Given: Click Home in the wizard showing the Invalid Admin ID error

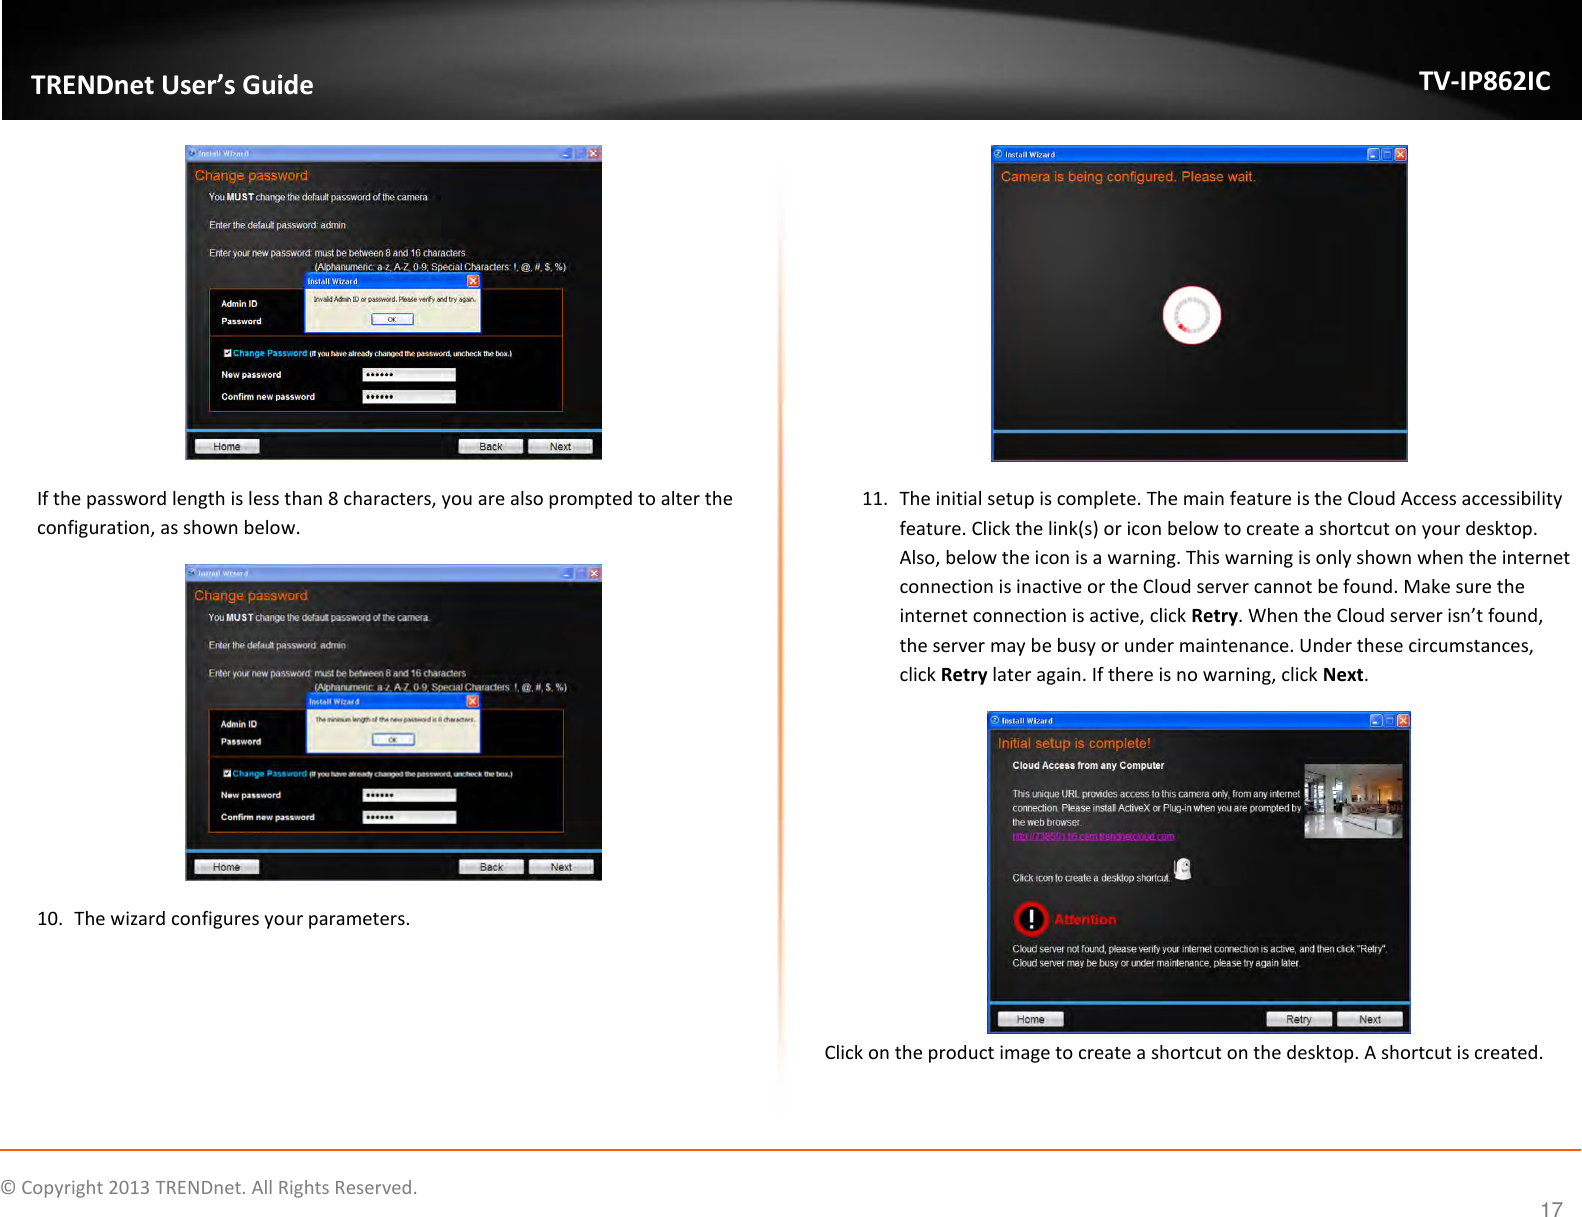Looking at the screenshot, I should (x=227, y=447).
